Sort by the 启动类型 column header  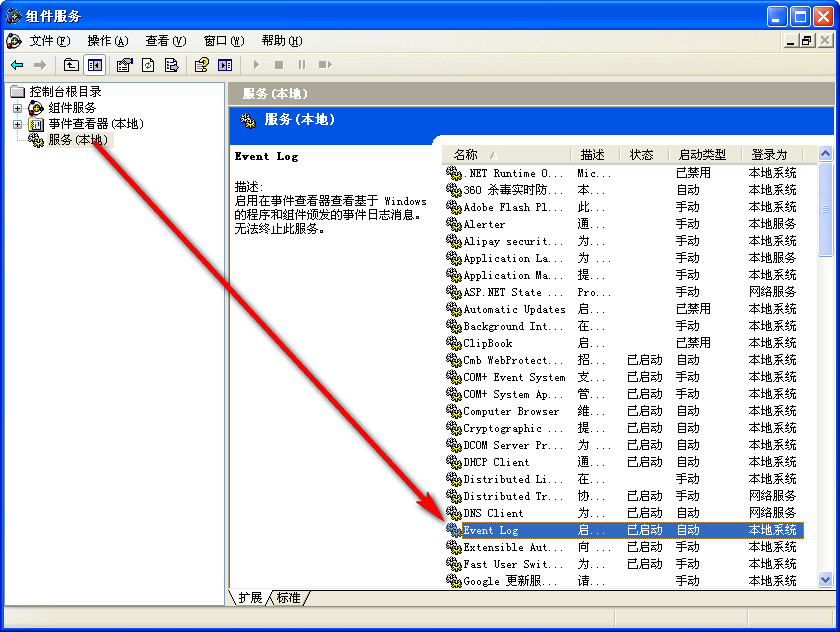(702, 155)
